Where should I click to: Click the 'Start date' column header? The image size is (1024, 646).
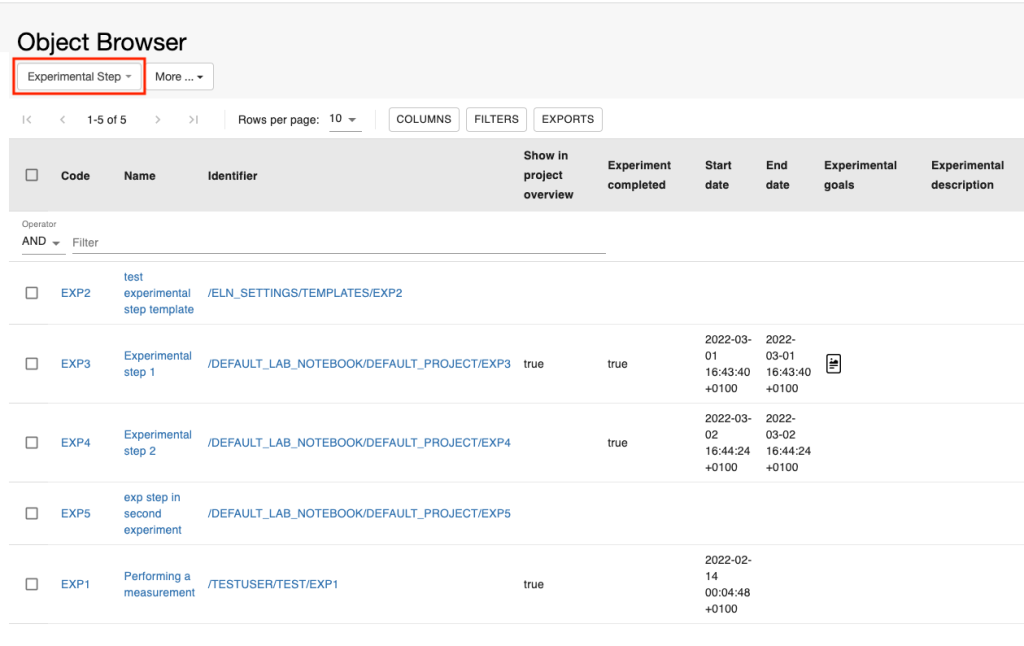click(718, 175)
